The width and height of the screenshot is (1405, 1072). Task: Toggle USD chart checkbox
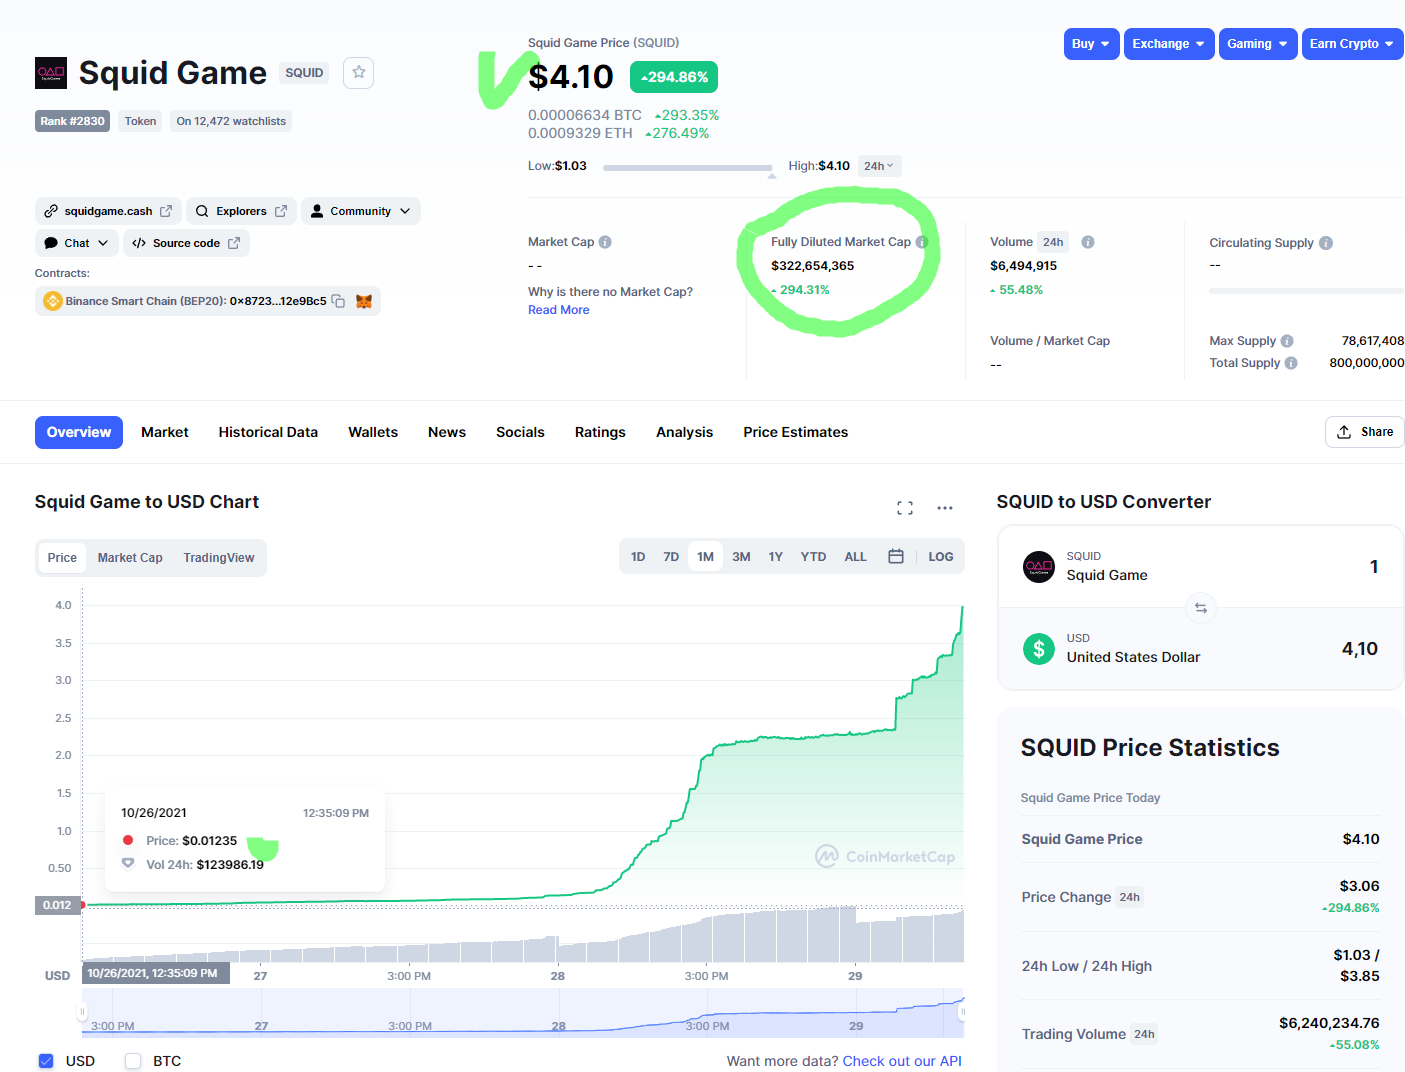(46, 1061)
